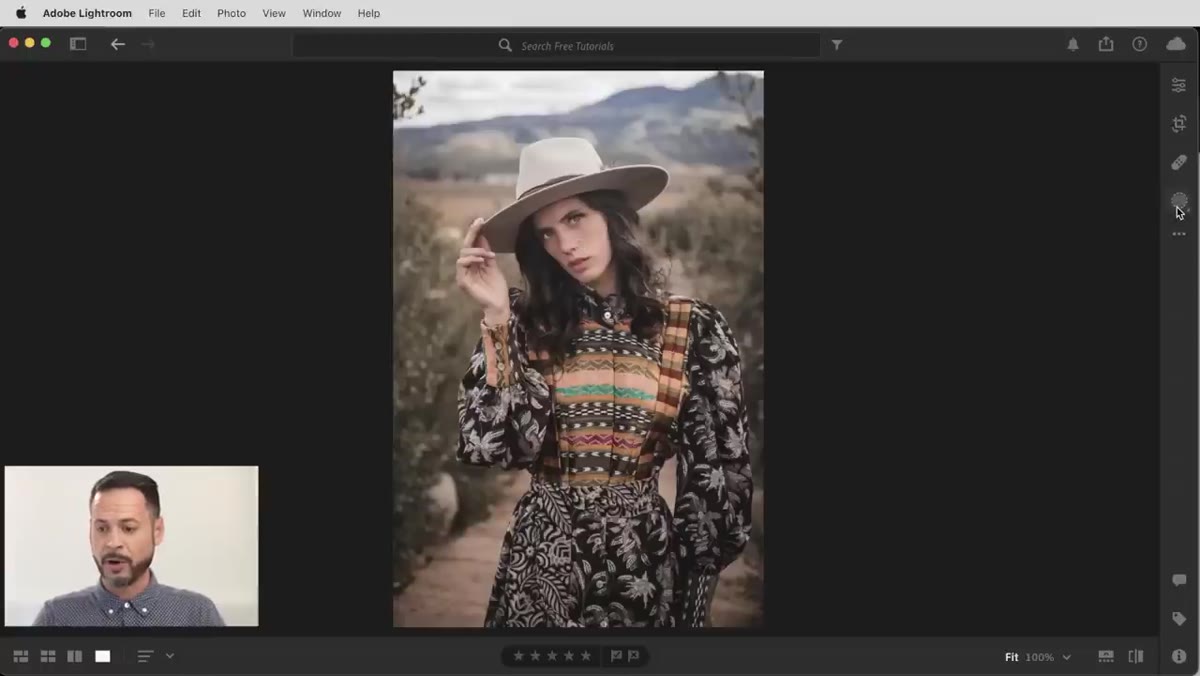Click the 100% zoom button

point(1039,657)
